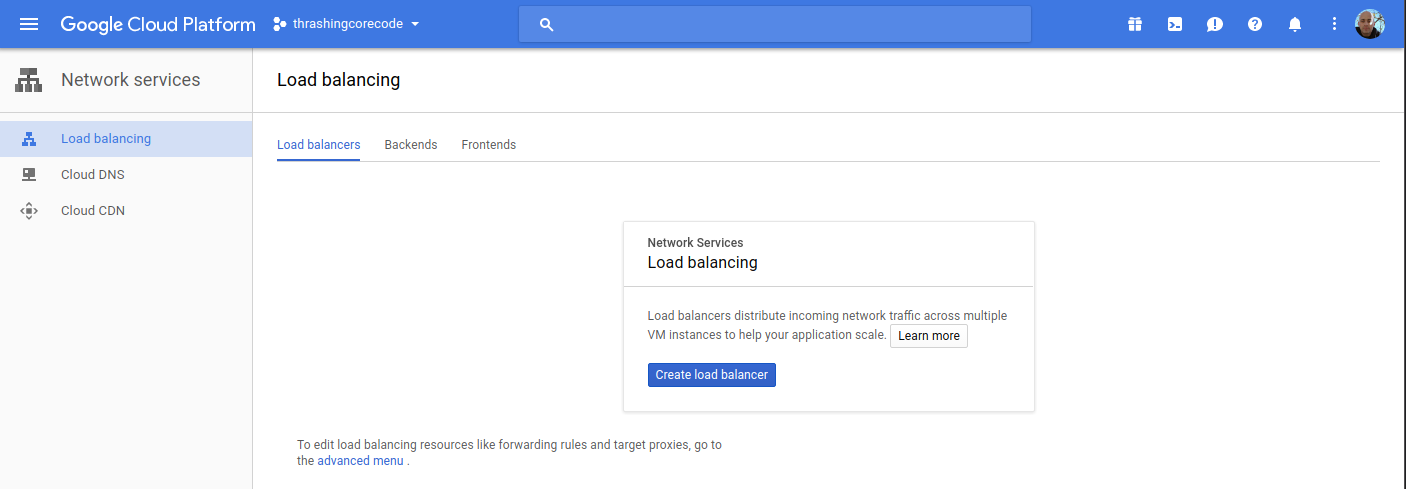Screen dimensions: 1406x489
Task: Click the Network services header icon
Action: point(28,80)
